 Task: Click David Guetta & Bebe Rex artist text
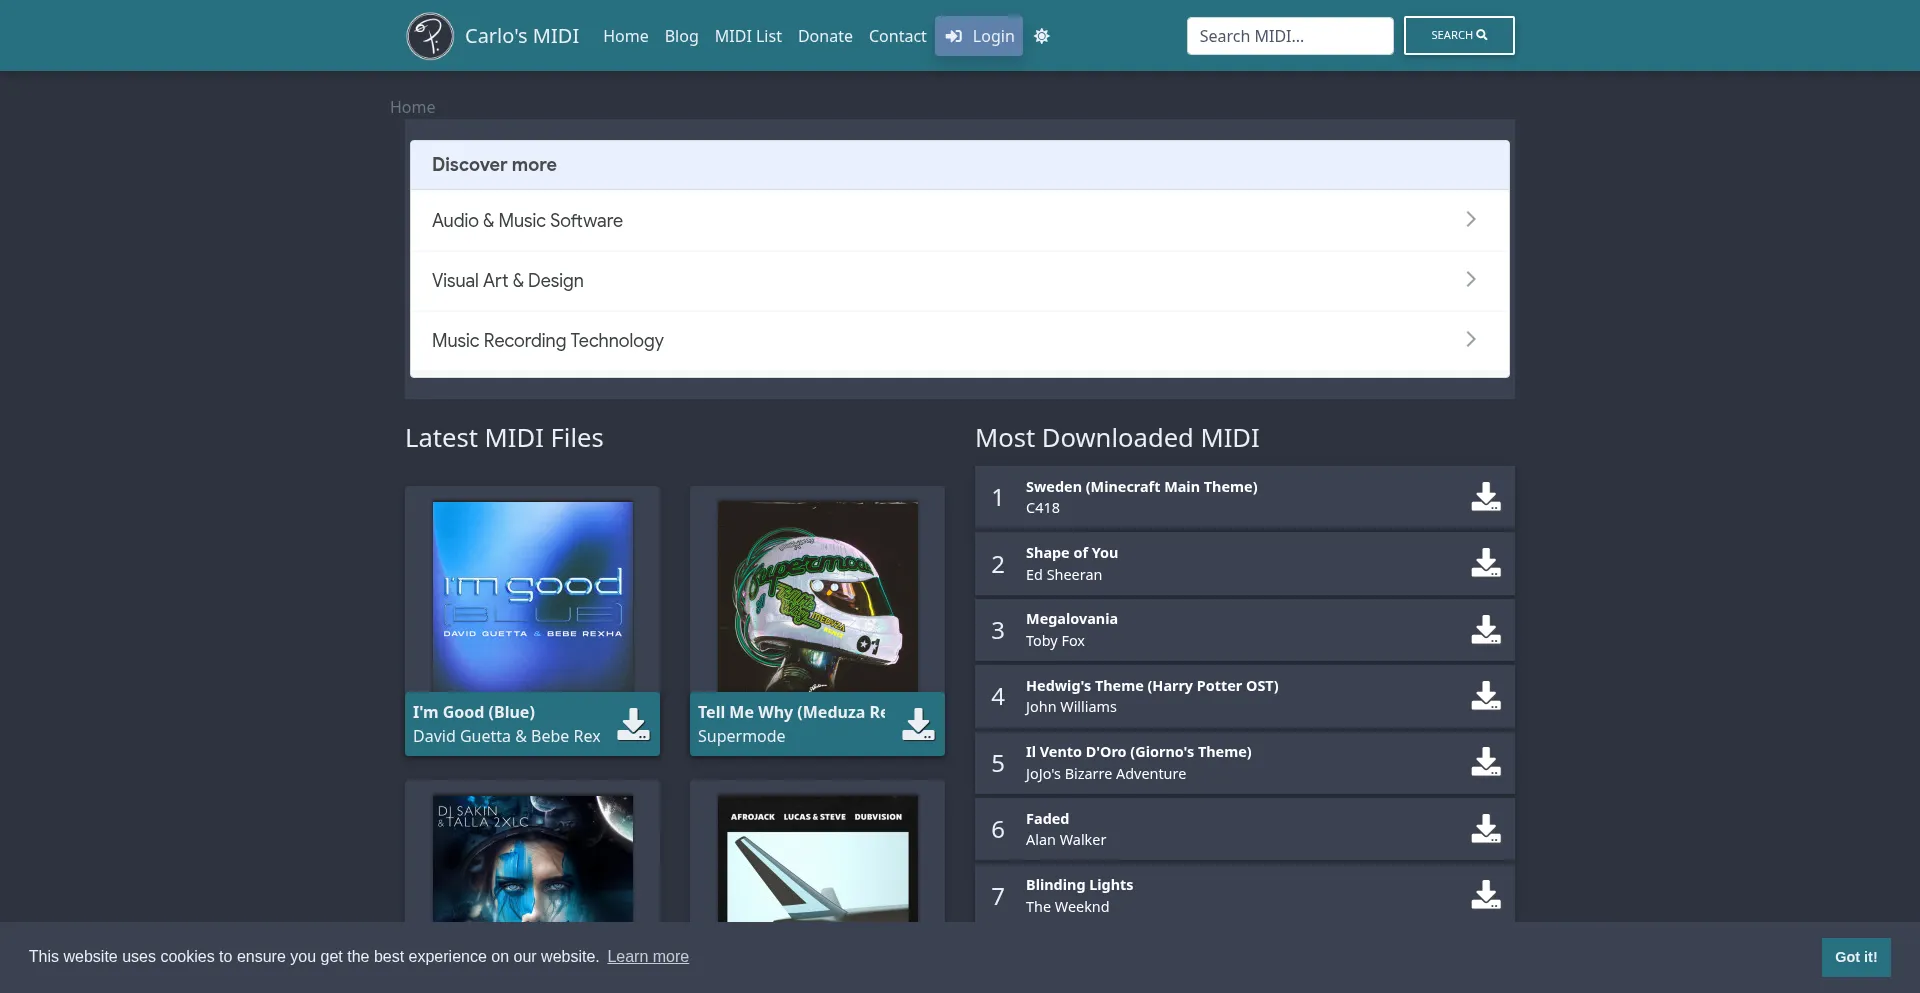507,736
